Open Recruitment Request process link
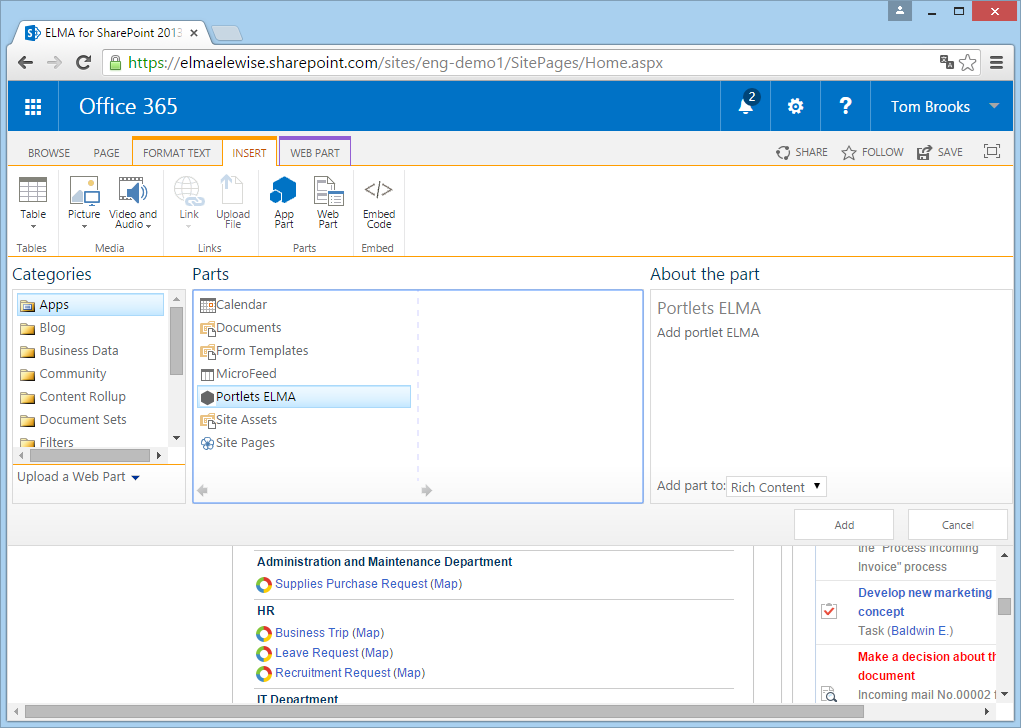Screen dimensions: 1021x728 pyautogui.click(x=333, y=673)
